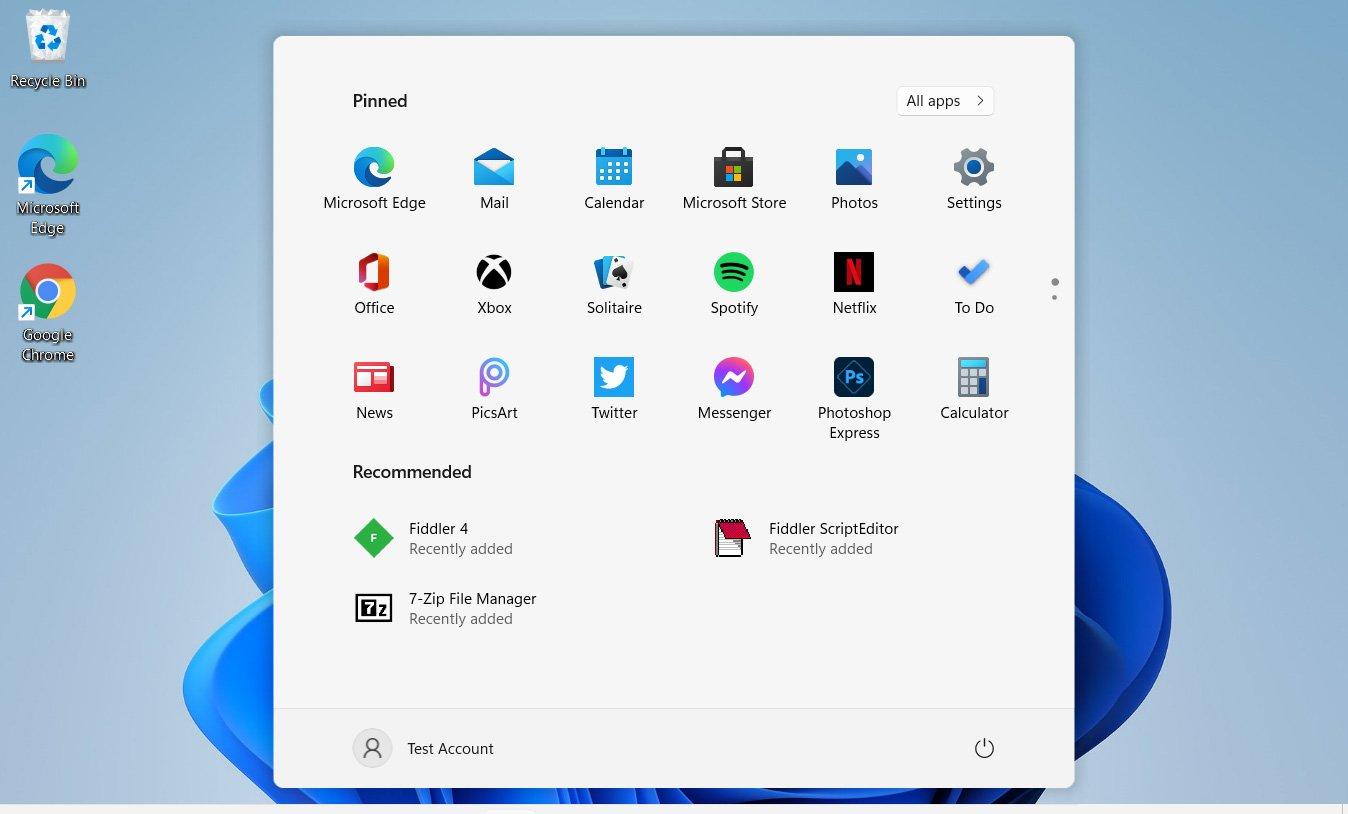Screen dimensions: 1348x814
Task: Open Microsoft Store
Action: 734,179
